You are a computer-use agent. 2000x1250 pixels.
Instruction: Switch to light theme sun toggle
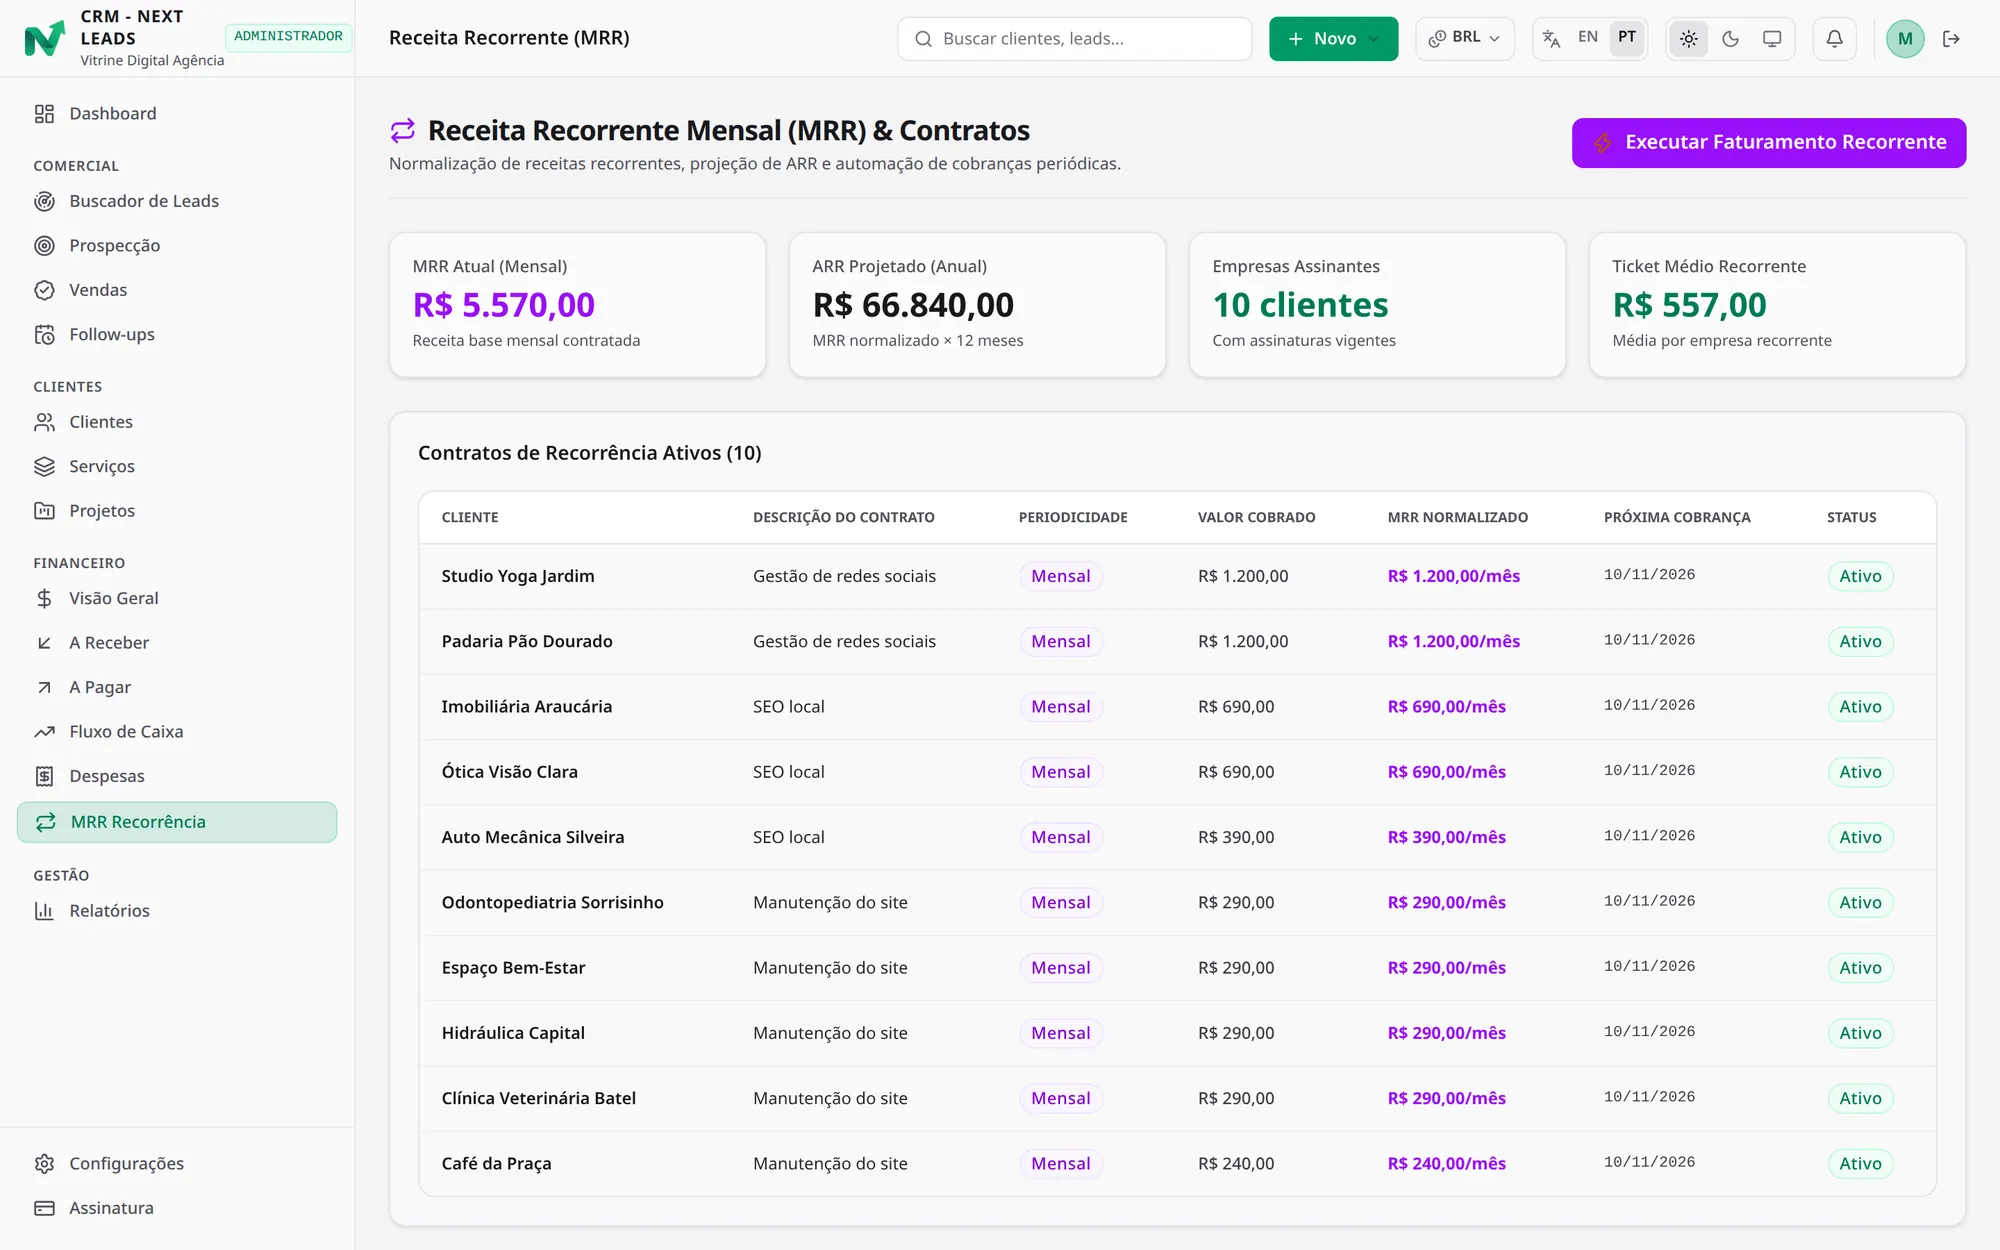1689,39
